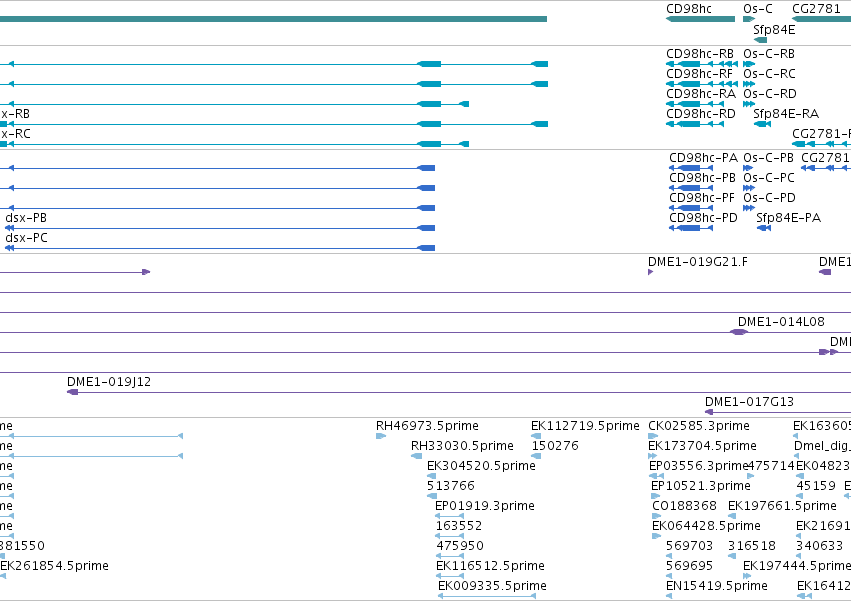Select EST EK261854.5prime

click(x=54, y=567)
